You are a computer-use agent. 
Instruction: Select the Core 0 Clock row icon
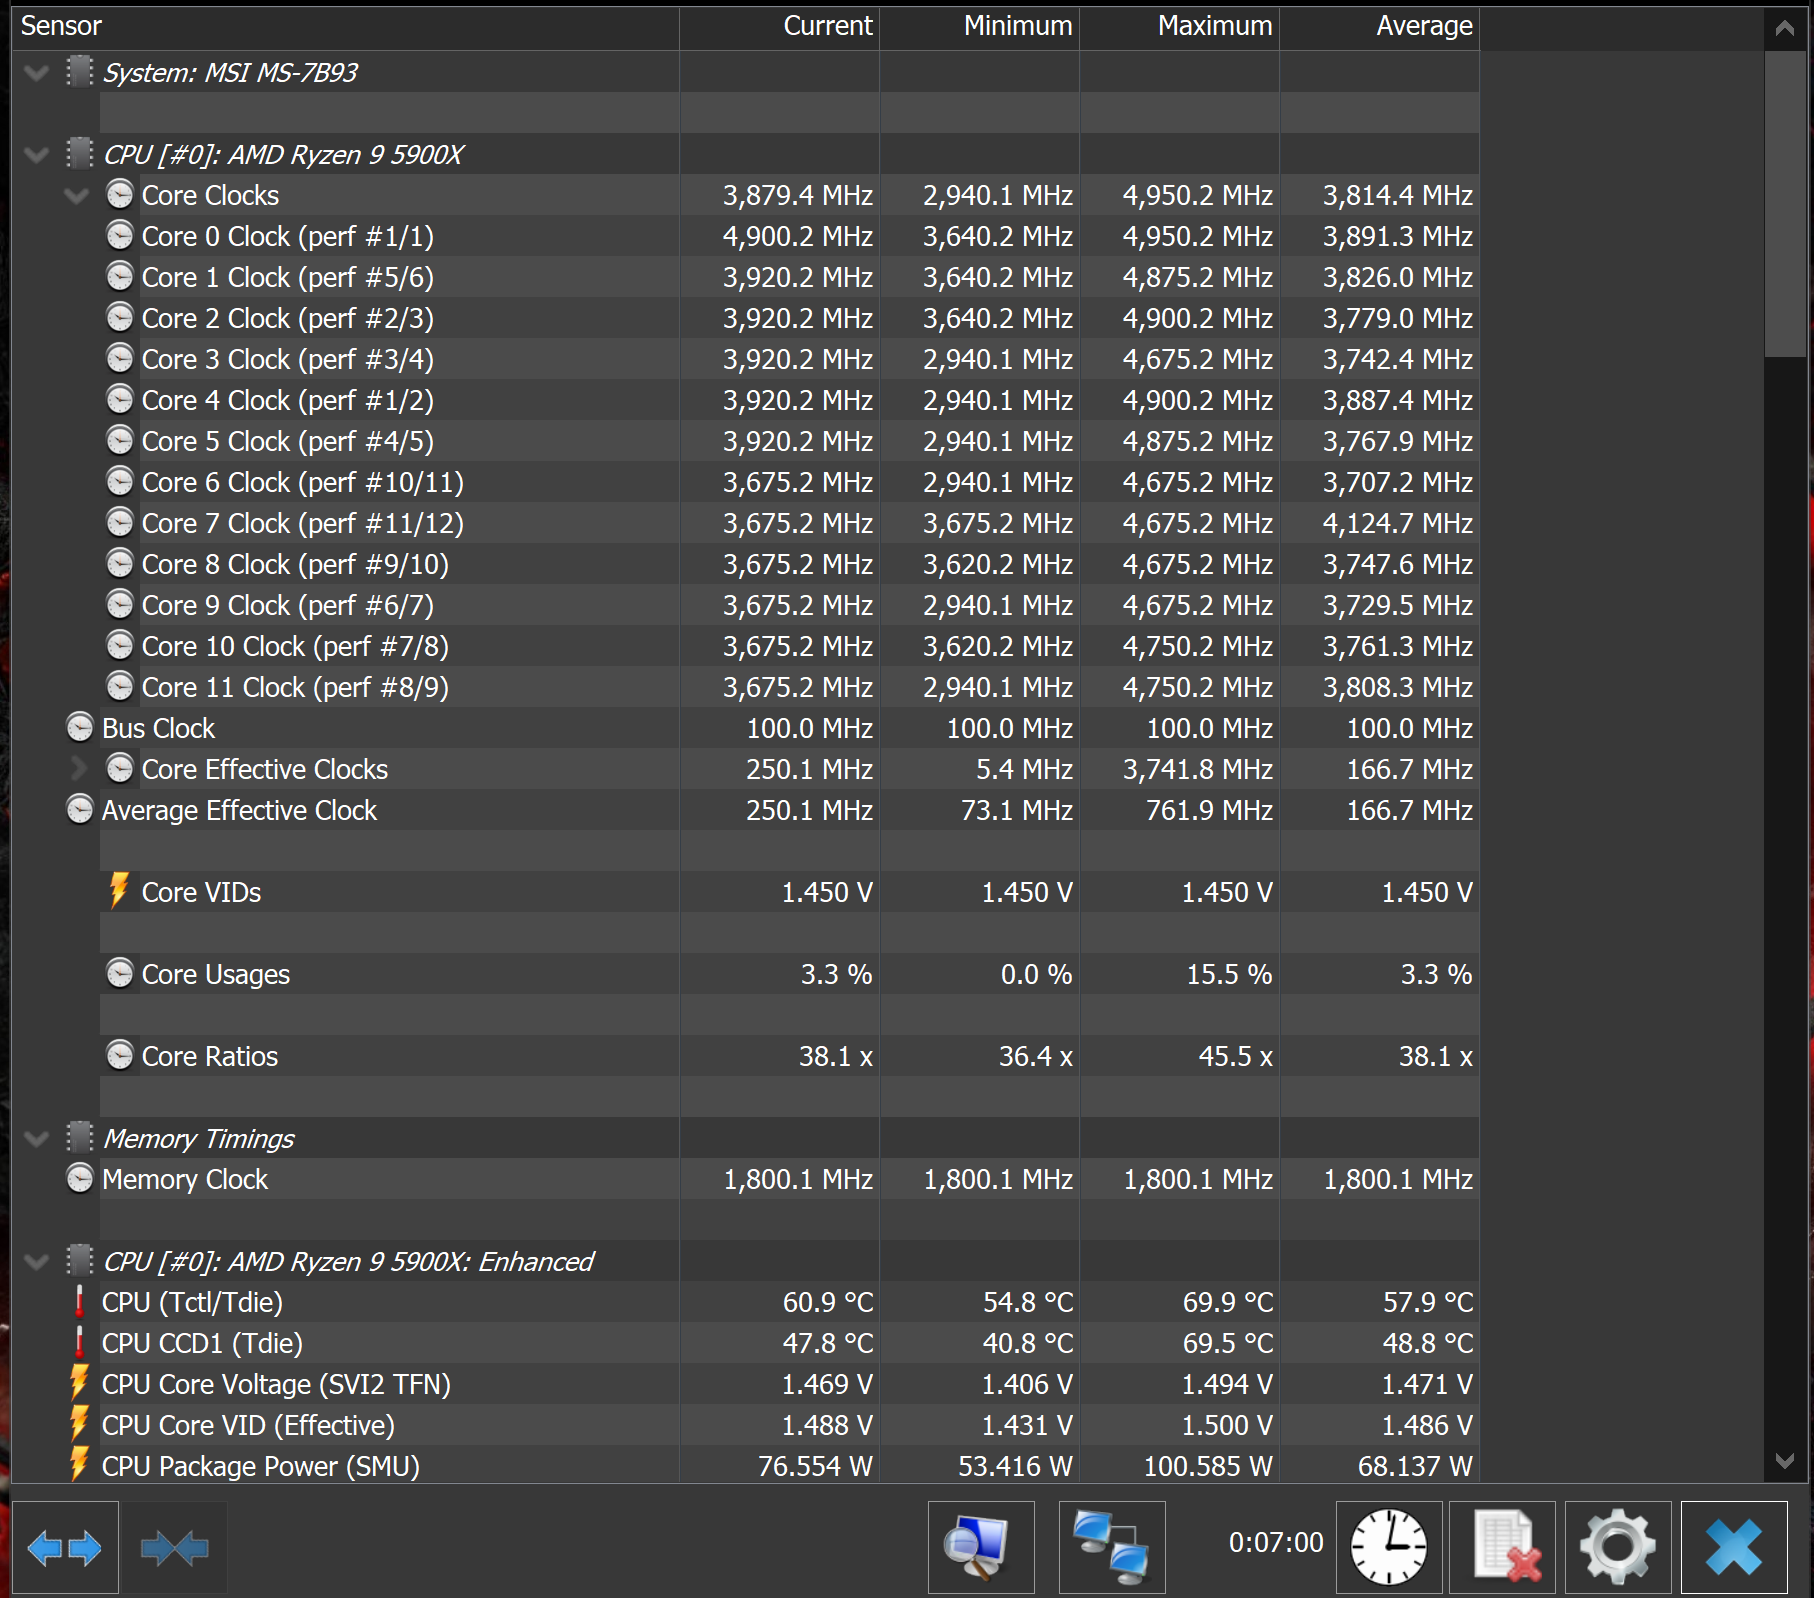pyautogui.click(x=120, y=236)
